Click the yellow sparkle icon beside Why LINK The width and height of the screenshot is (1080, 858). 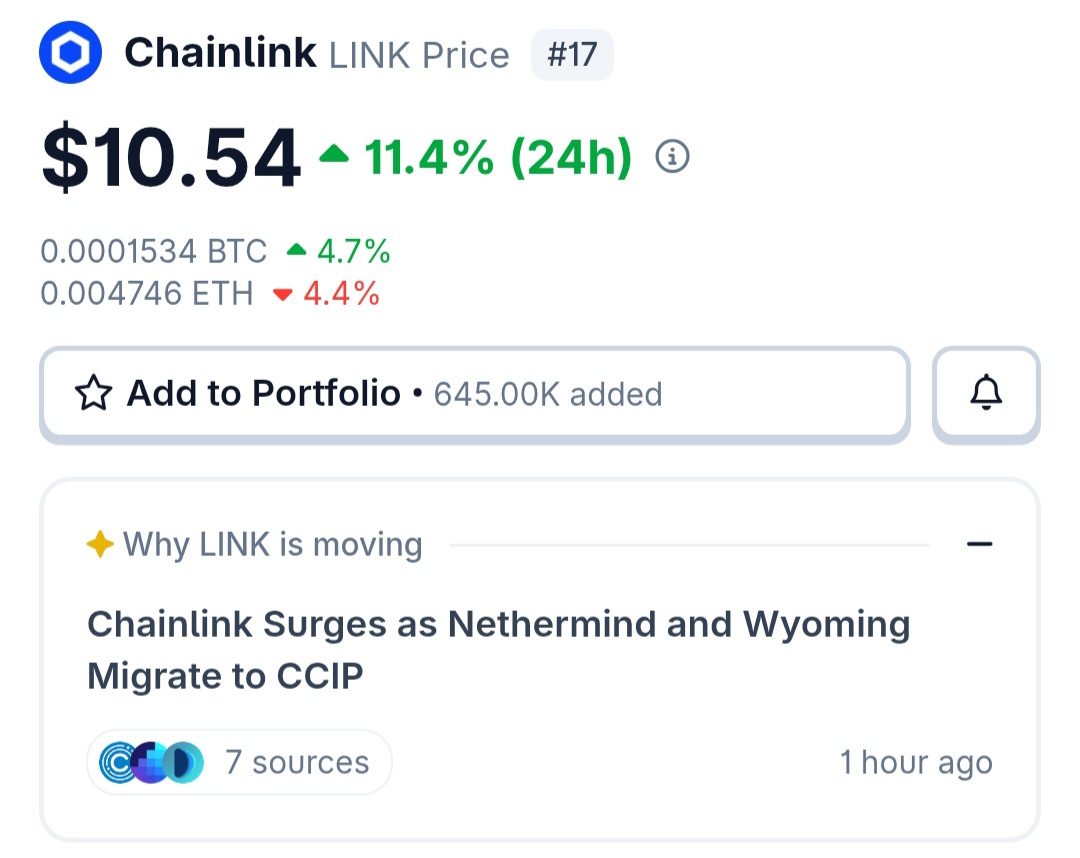point(100,544)
